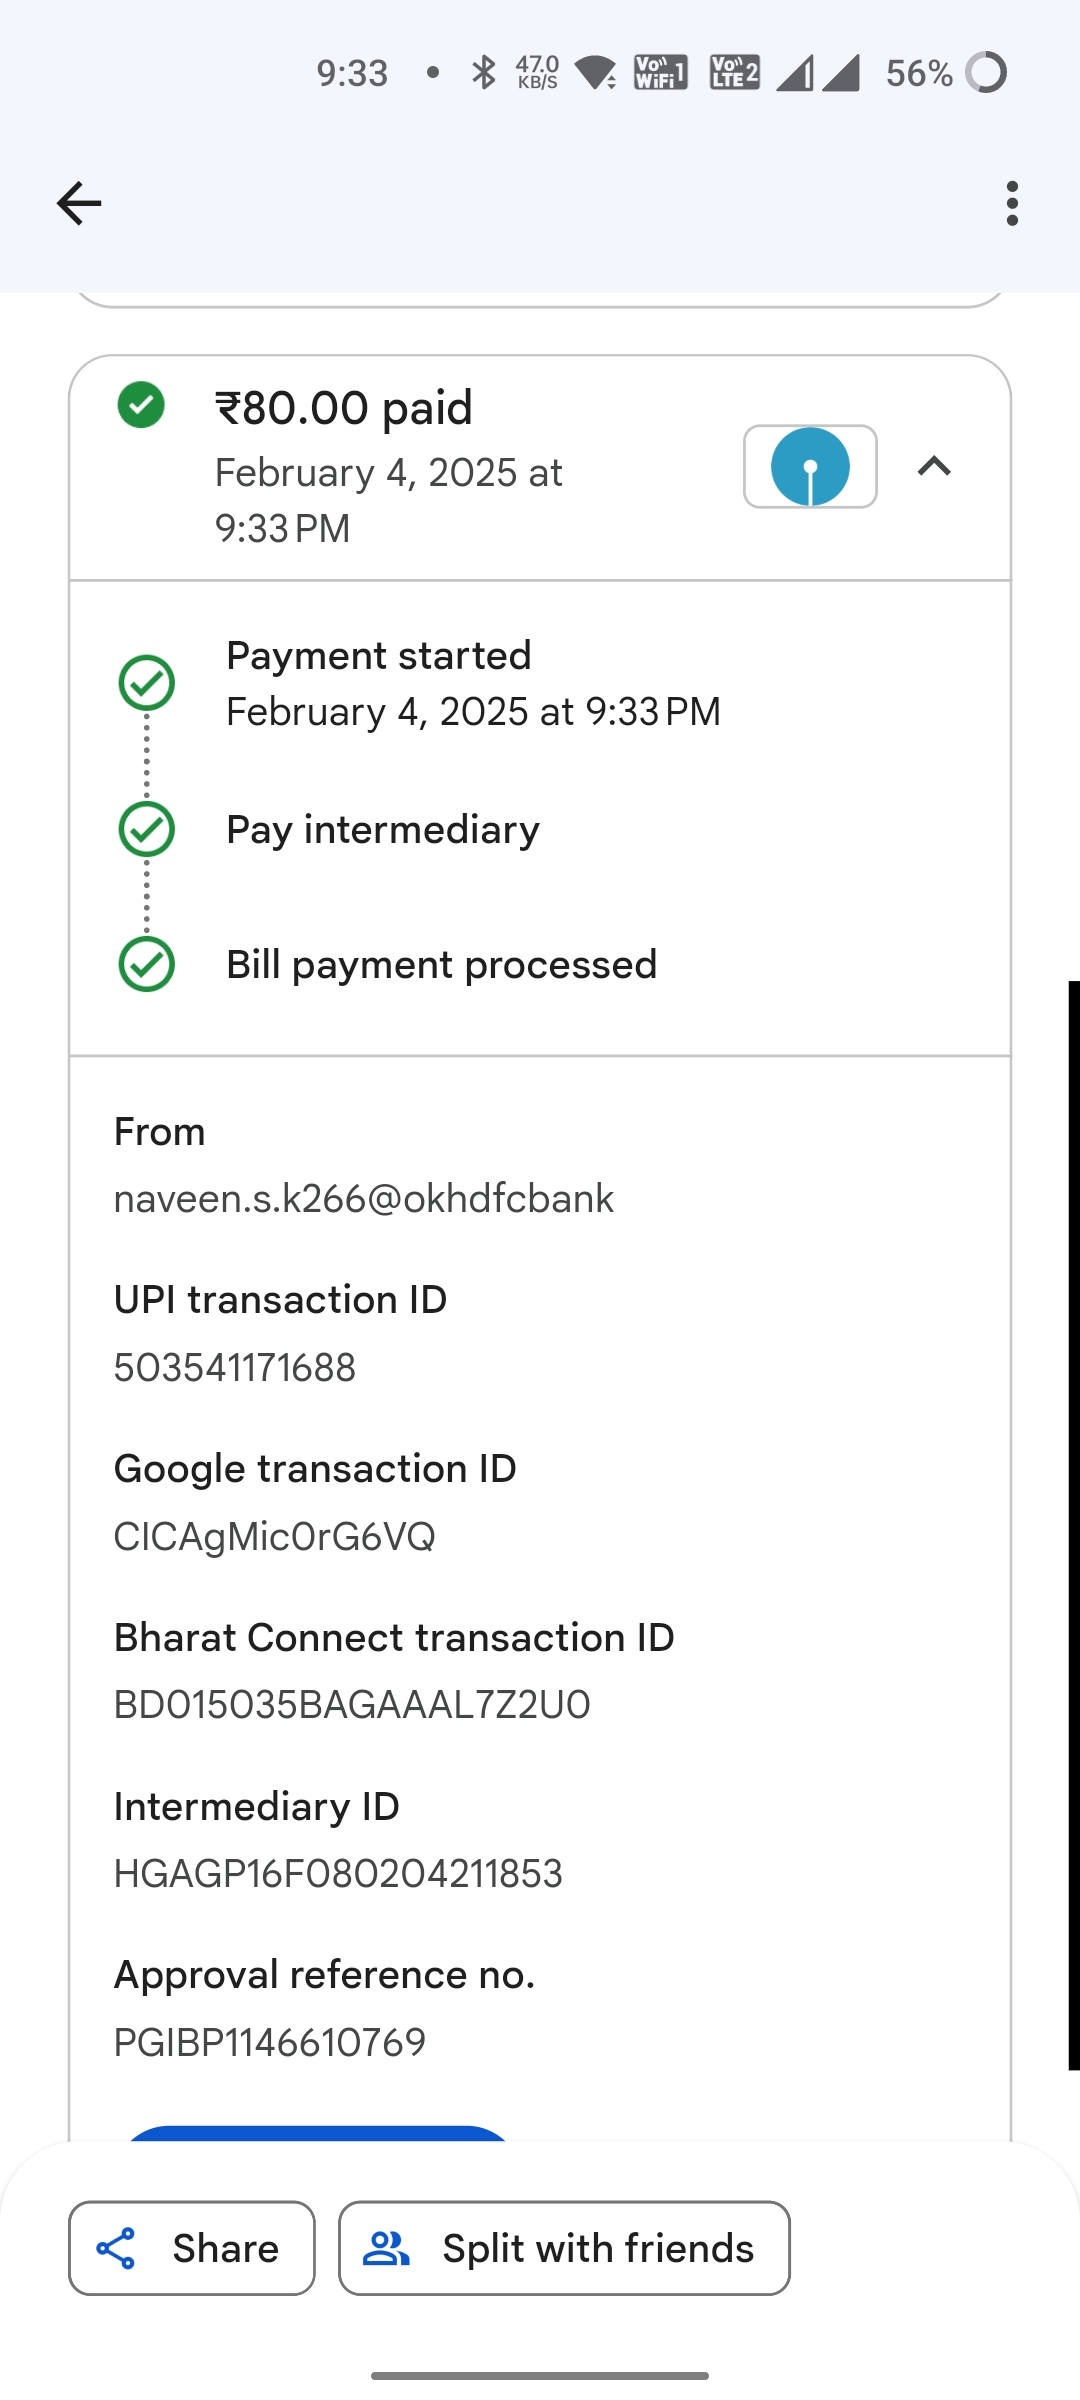Tap the back arrow icon
Viewport: 1080px width, 2400px height.
coord(79,204)
